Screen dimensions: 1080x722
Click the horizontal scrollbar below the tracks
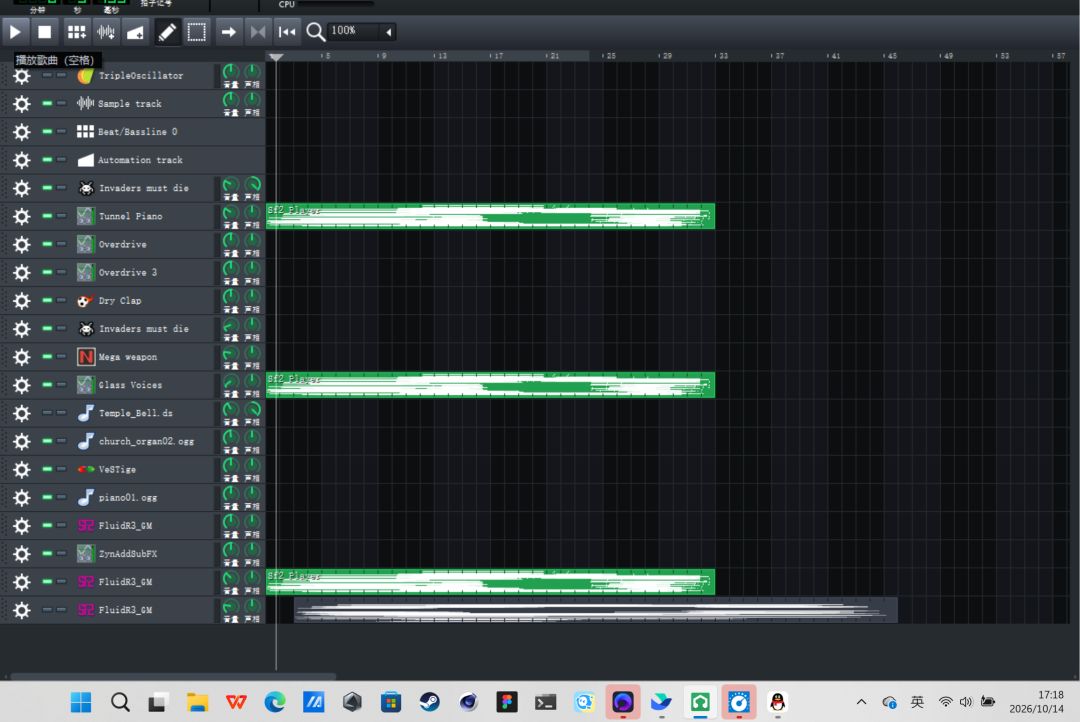point(174,677)
